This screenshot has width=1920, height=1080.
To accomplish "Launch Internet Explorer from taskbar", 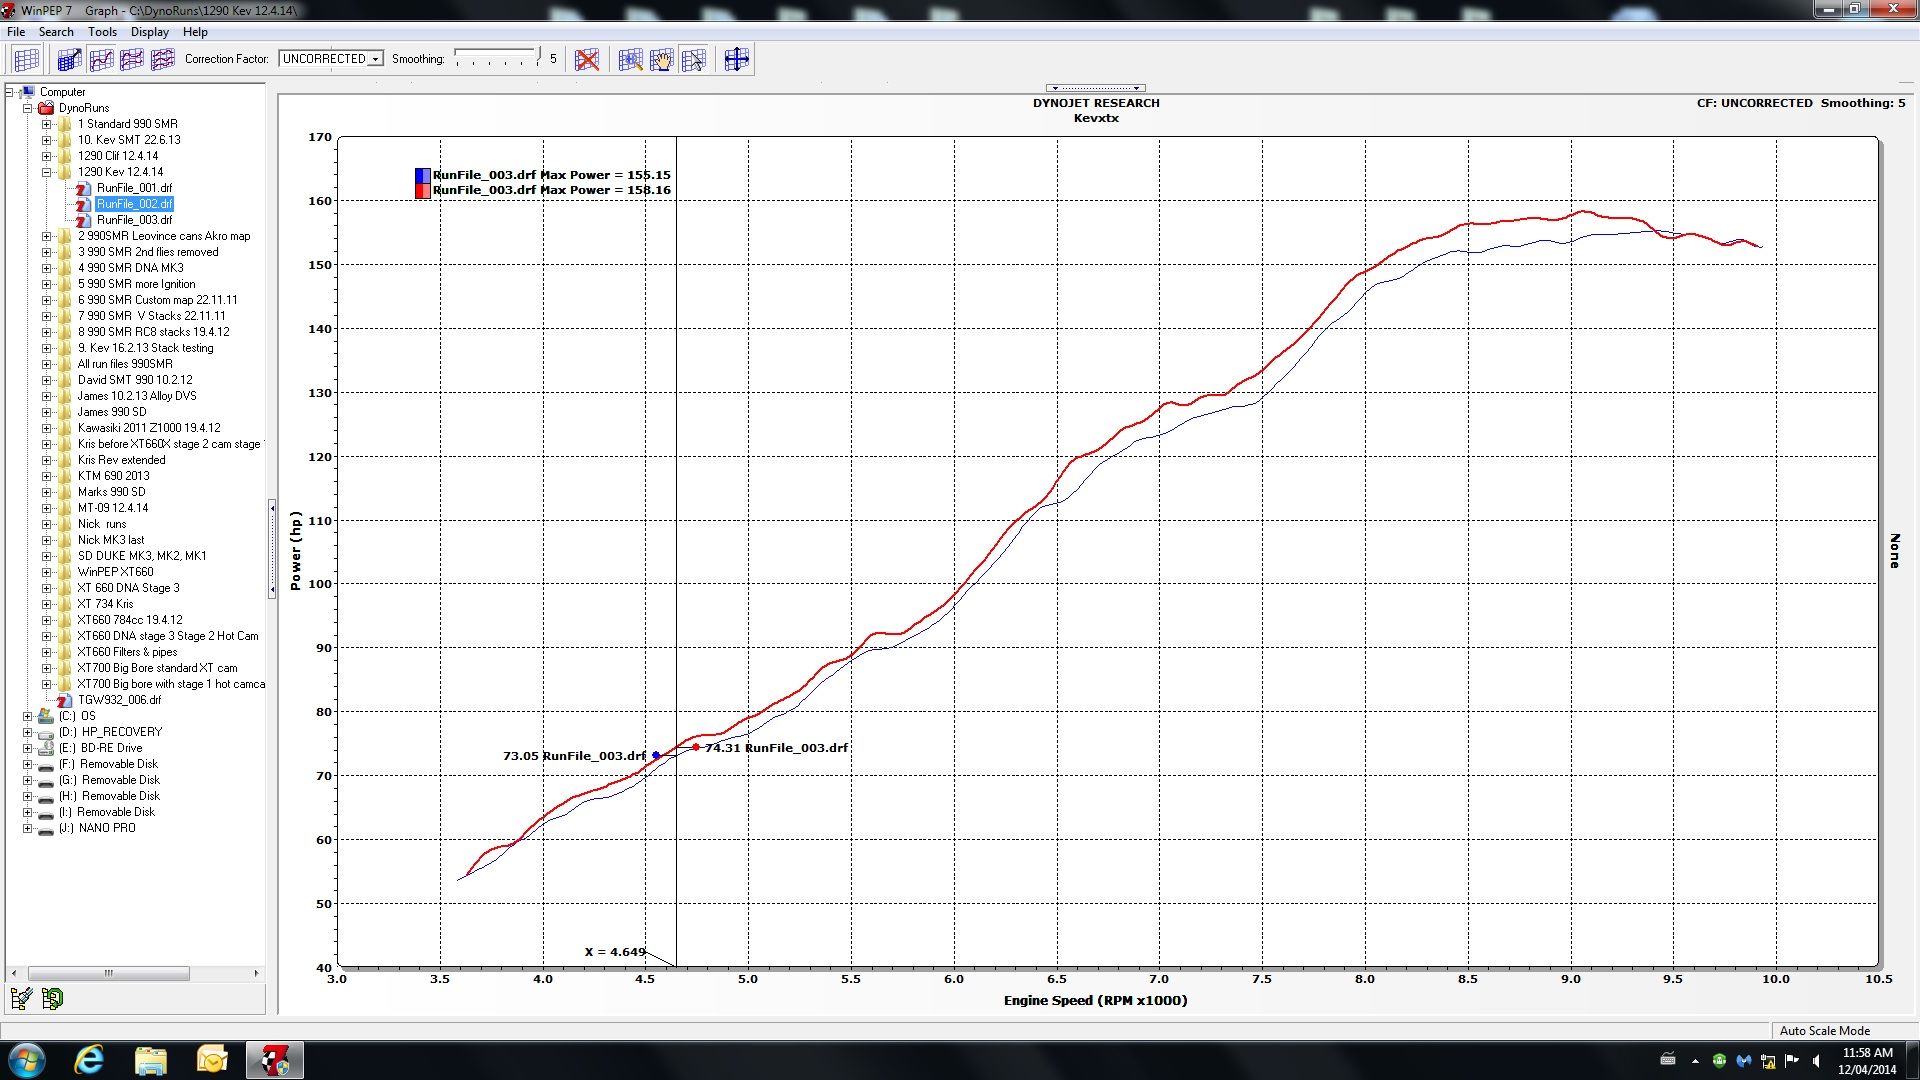I will 89,1060.
